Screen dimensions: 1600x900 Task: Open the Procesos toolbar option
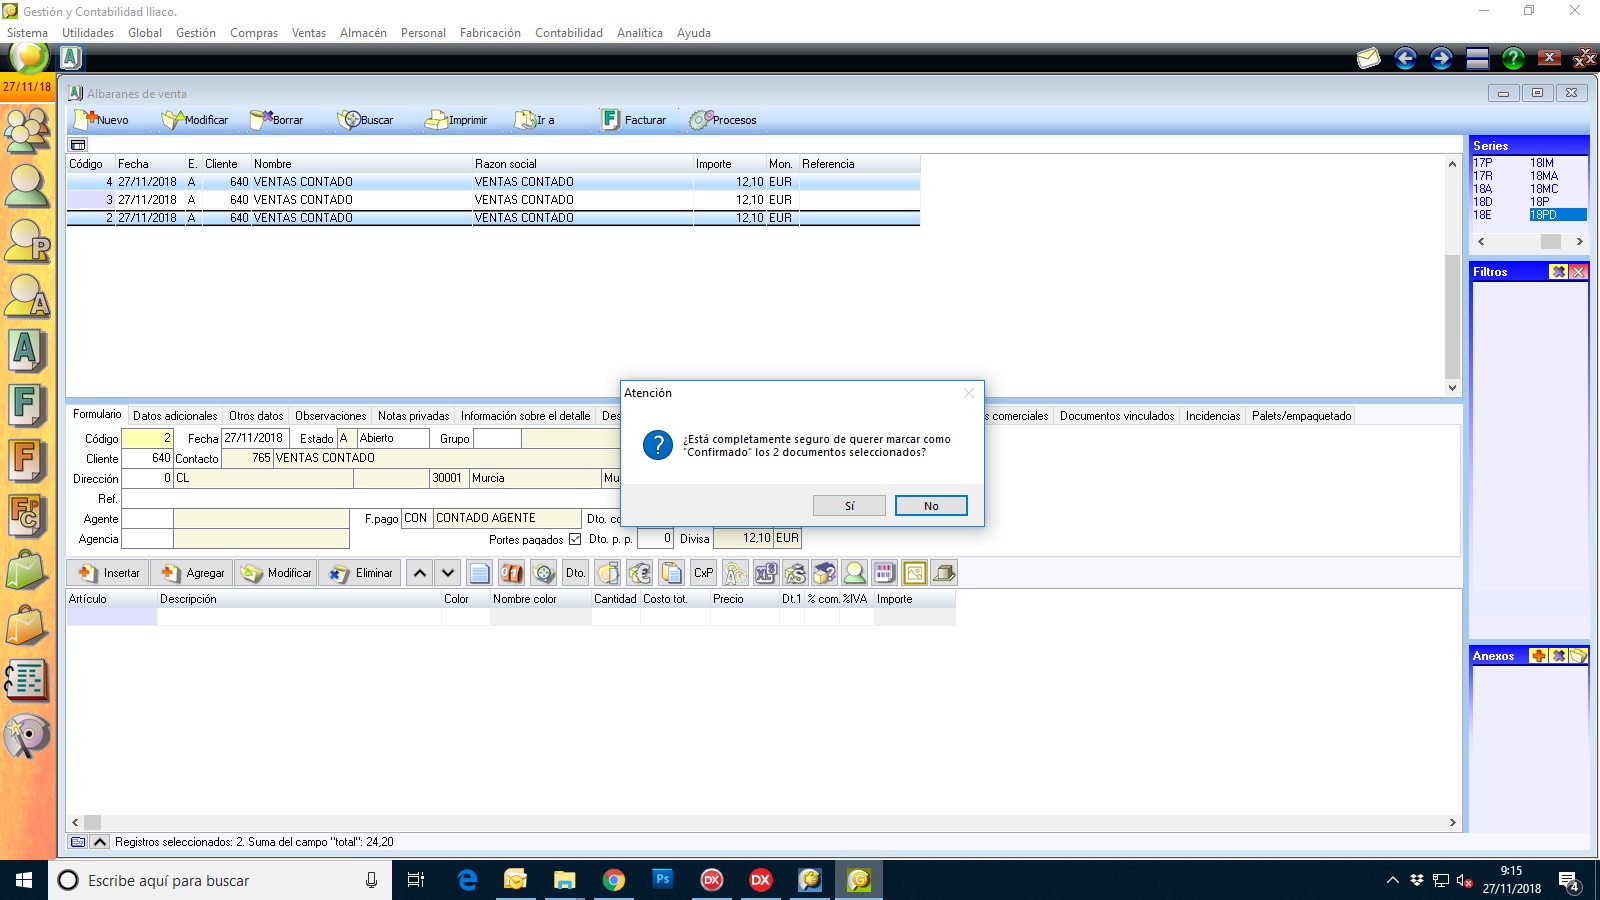pyautogui.click(x=723, y=120)
